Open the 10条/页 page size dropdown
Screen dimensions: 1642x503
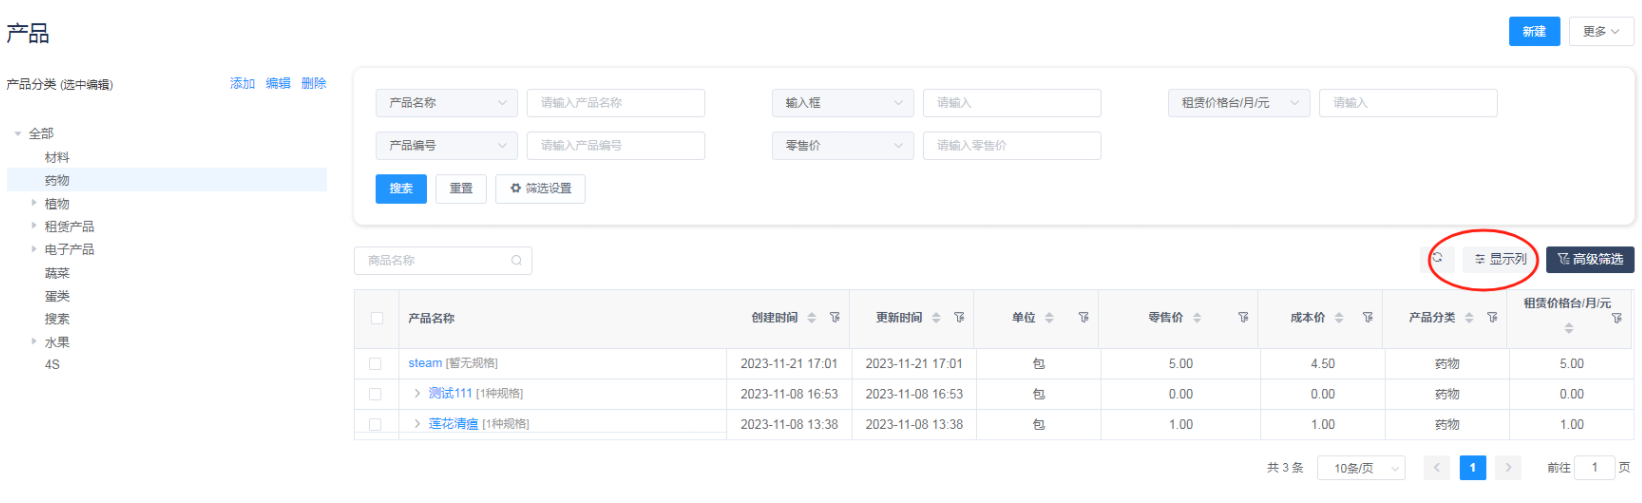1362,468
